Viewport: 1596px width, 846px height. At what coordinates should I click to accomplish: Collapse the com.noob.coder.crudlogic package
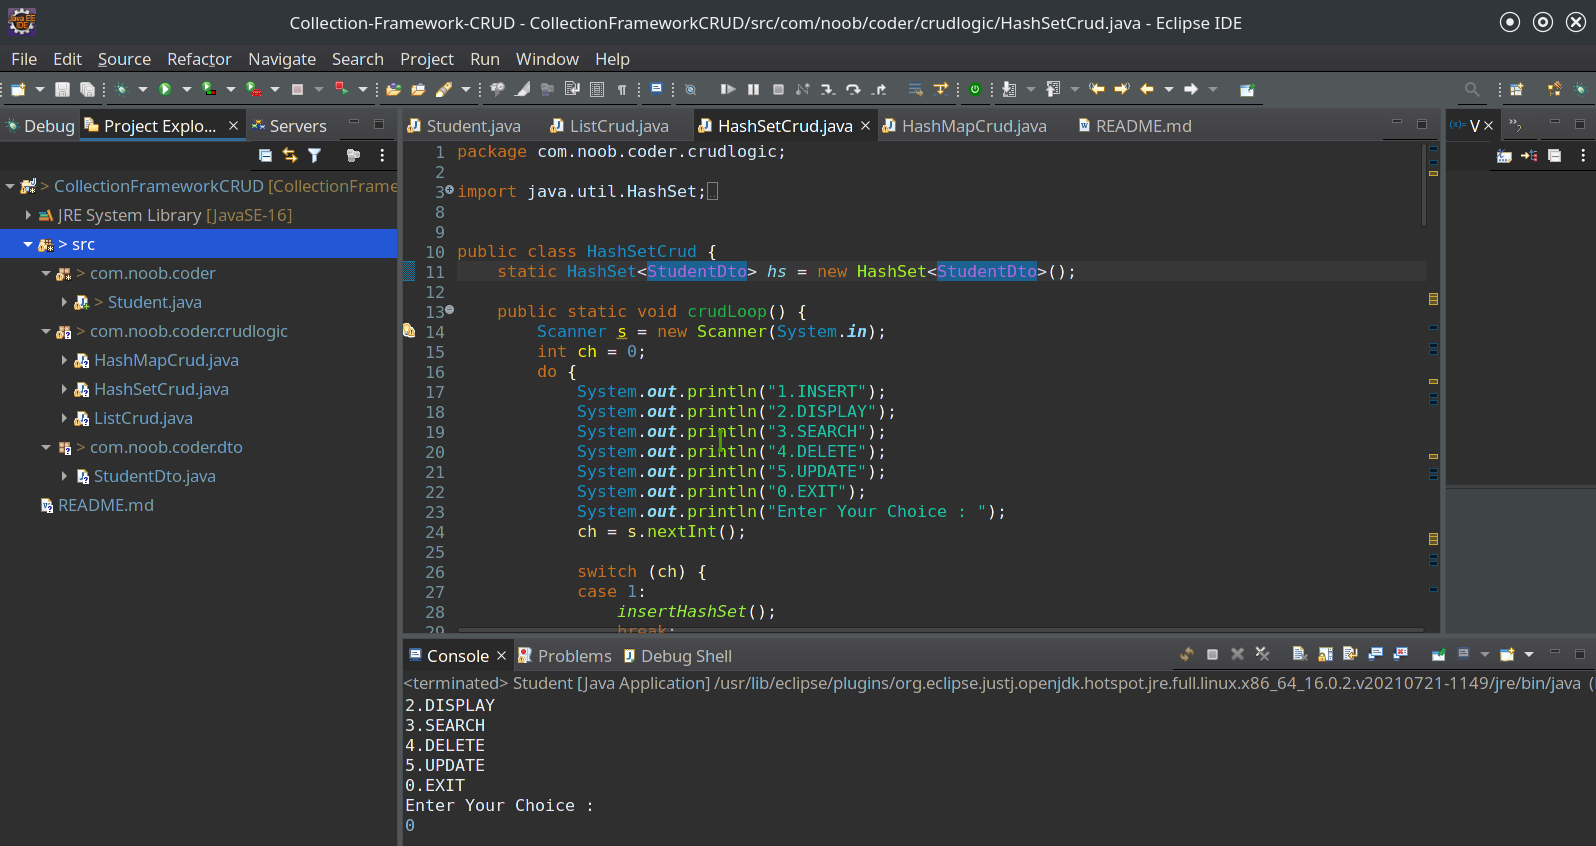[x=46, y=331]
